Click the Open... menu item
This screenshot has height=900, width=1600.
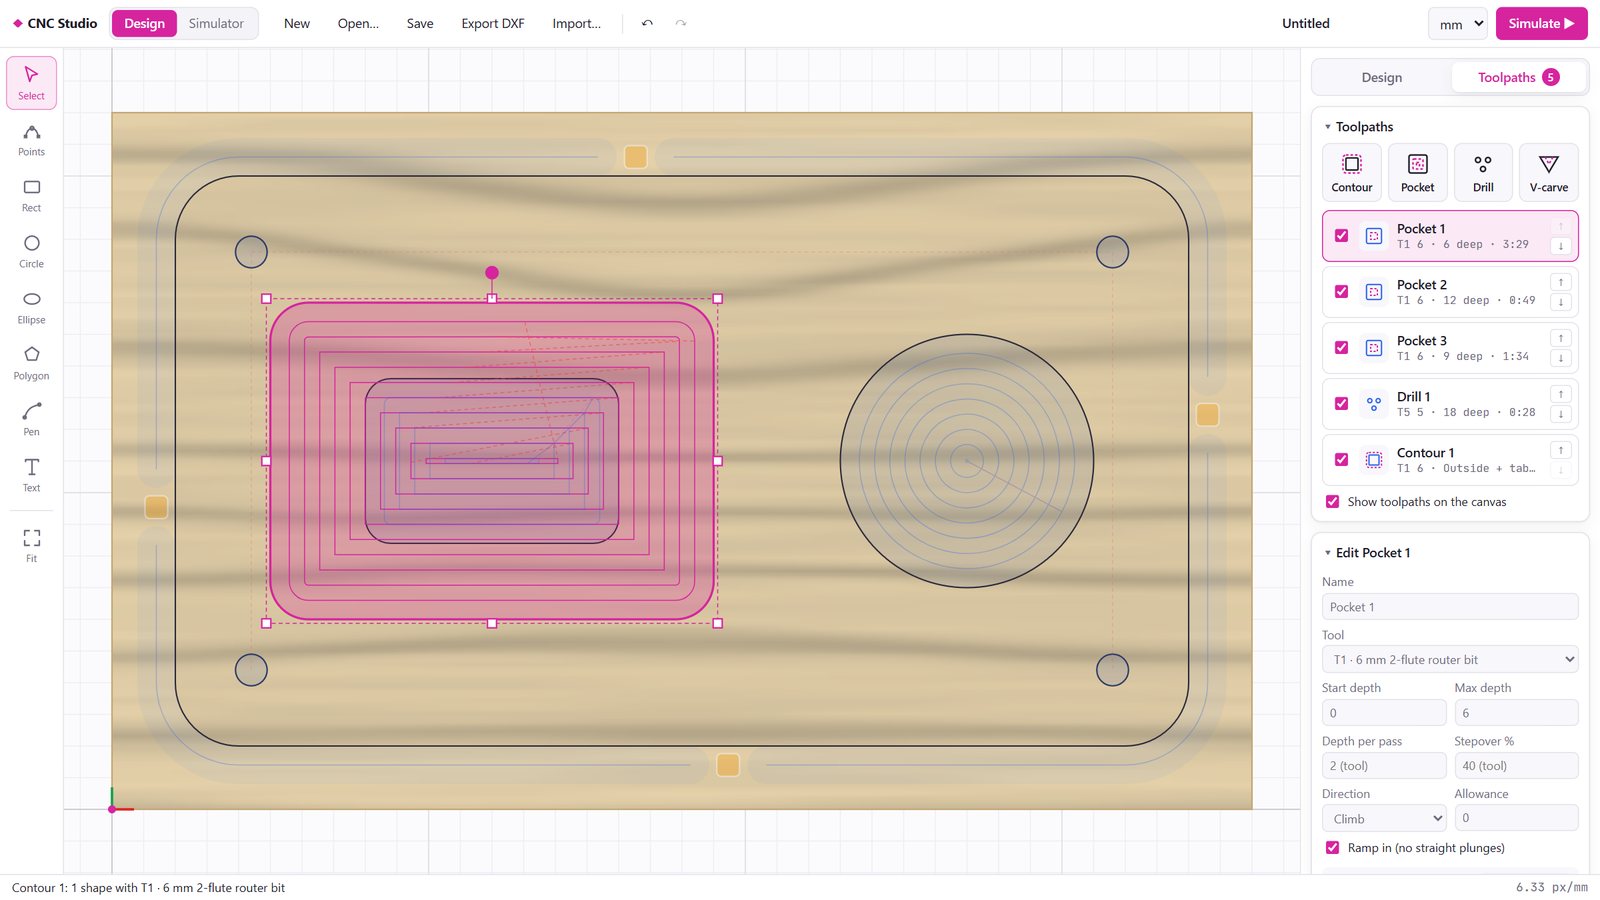coord(358,23)
